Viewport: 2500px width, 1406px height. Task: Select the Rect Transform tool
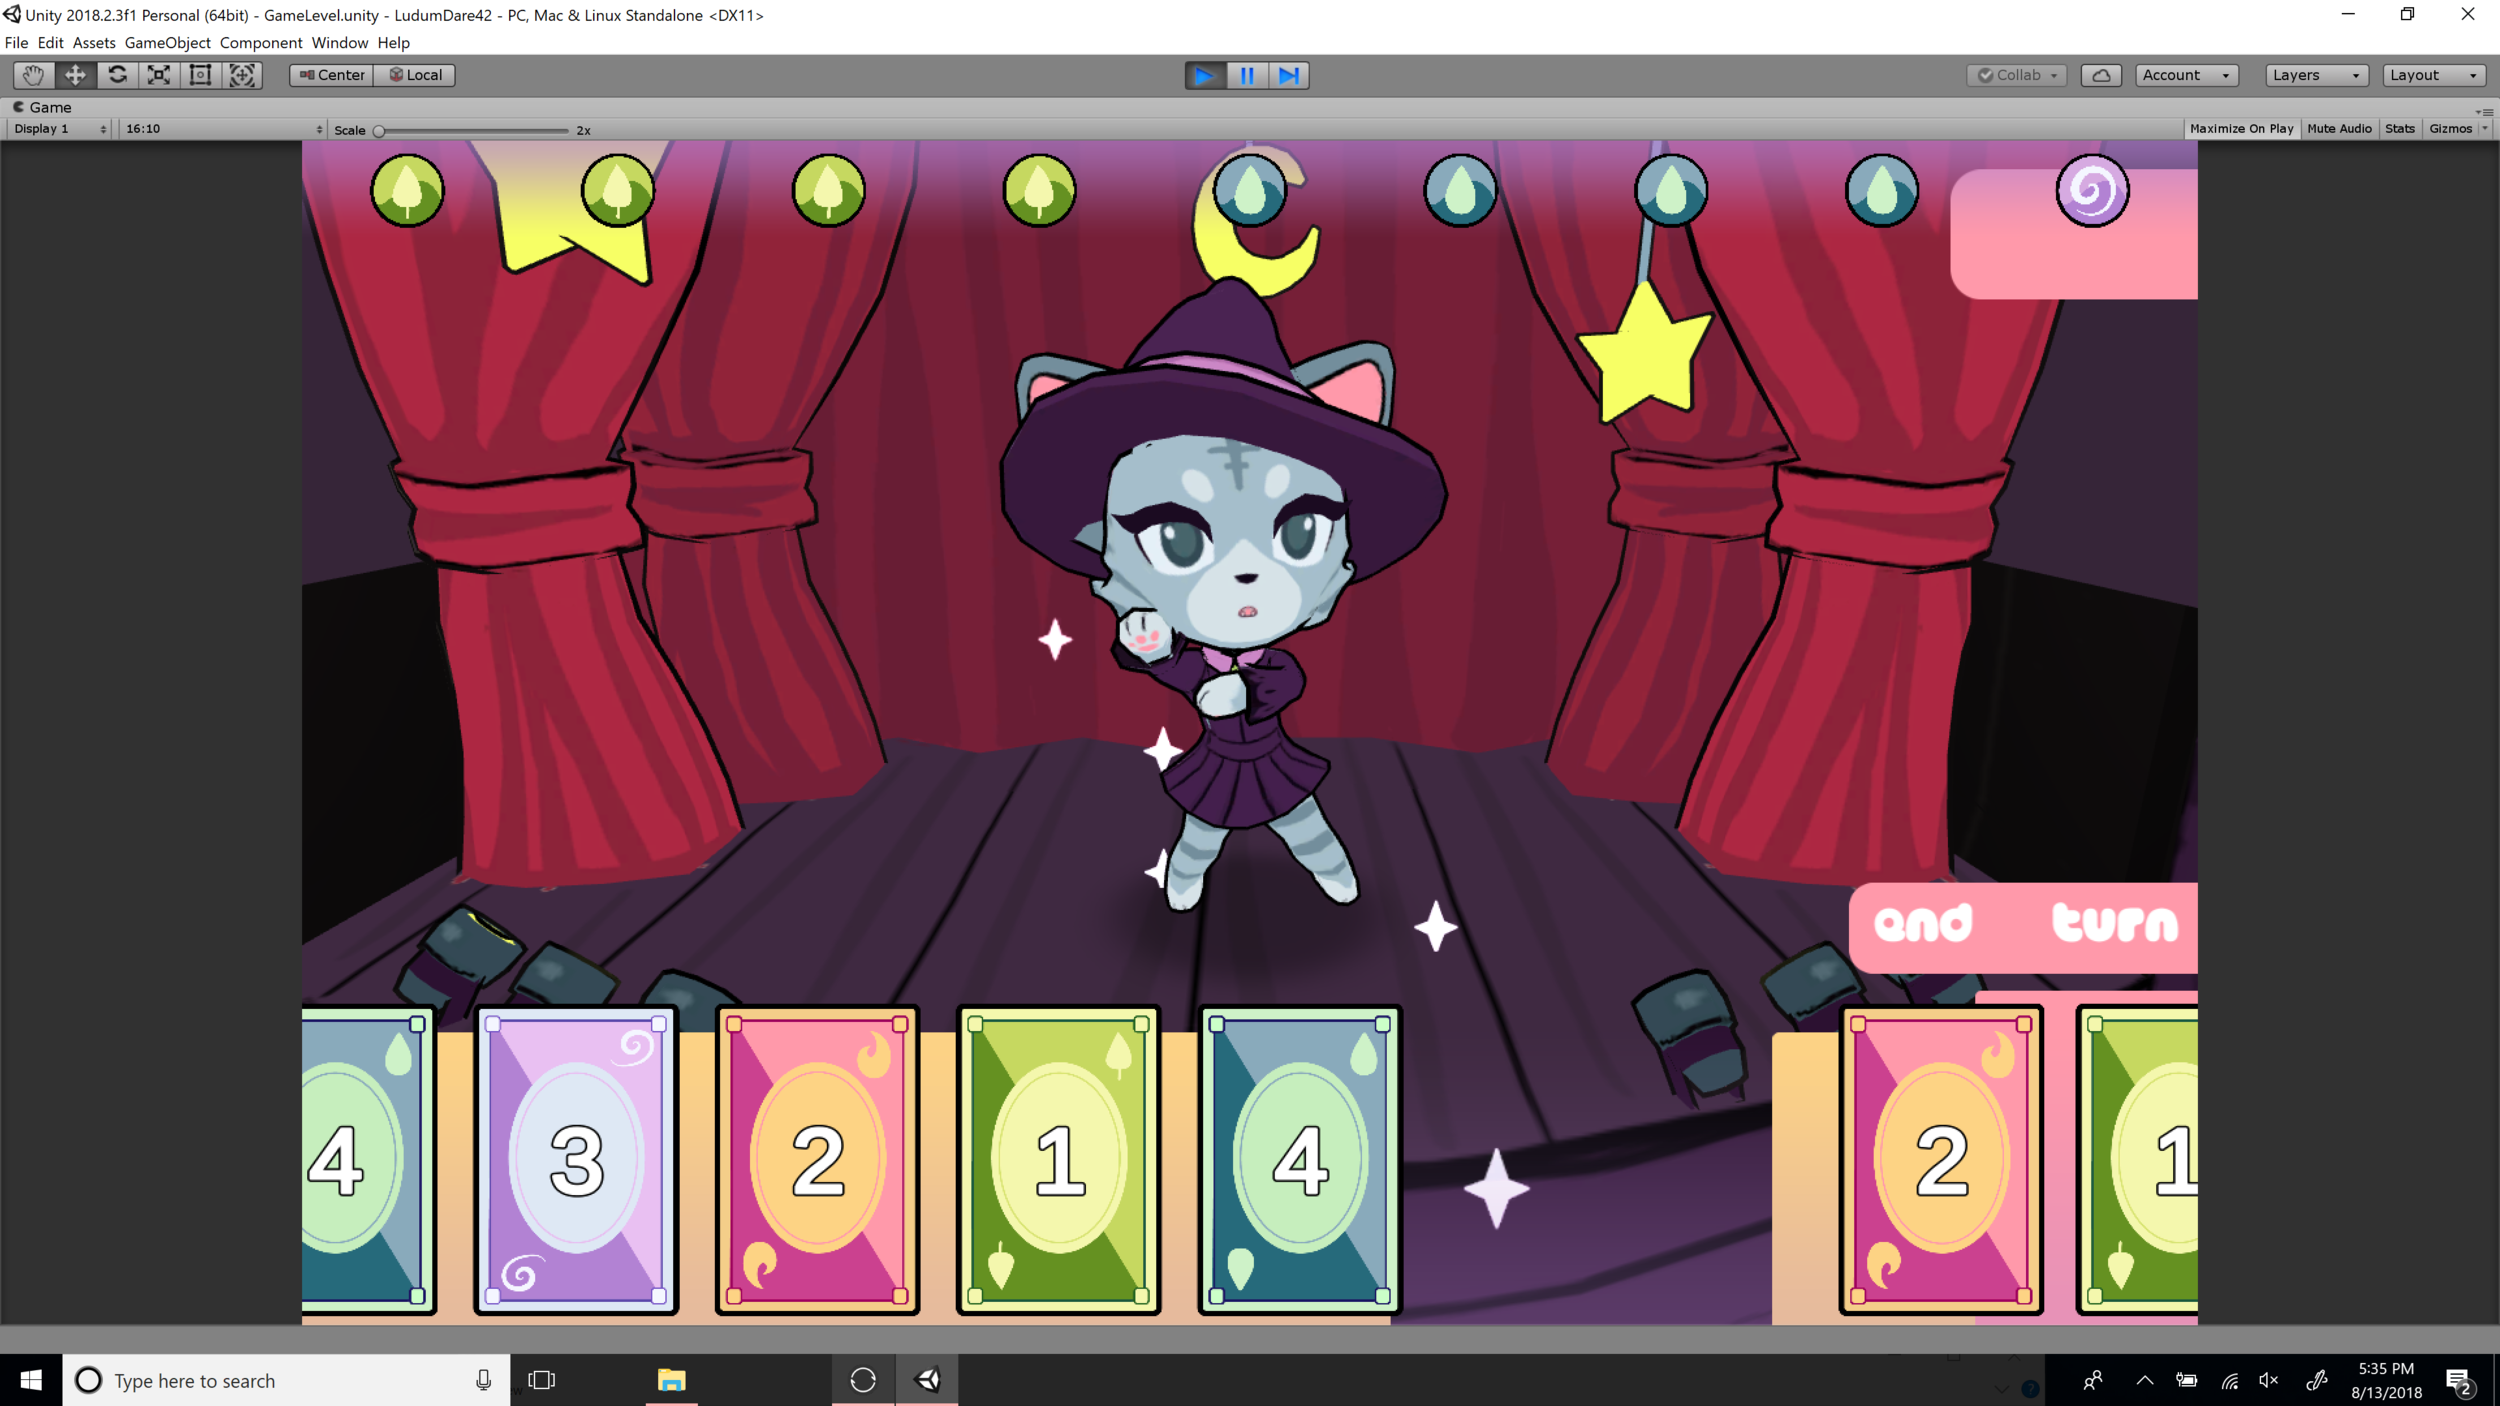tap(200, 75)
